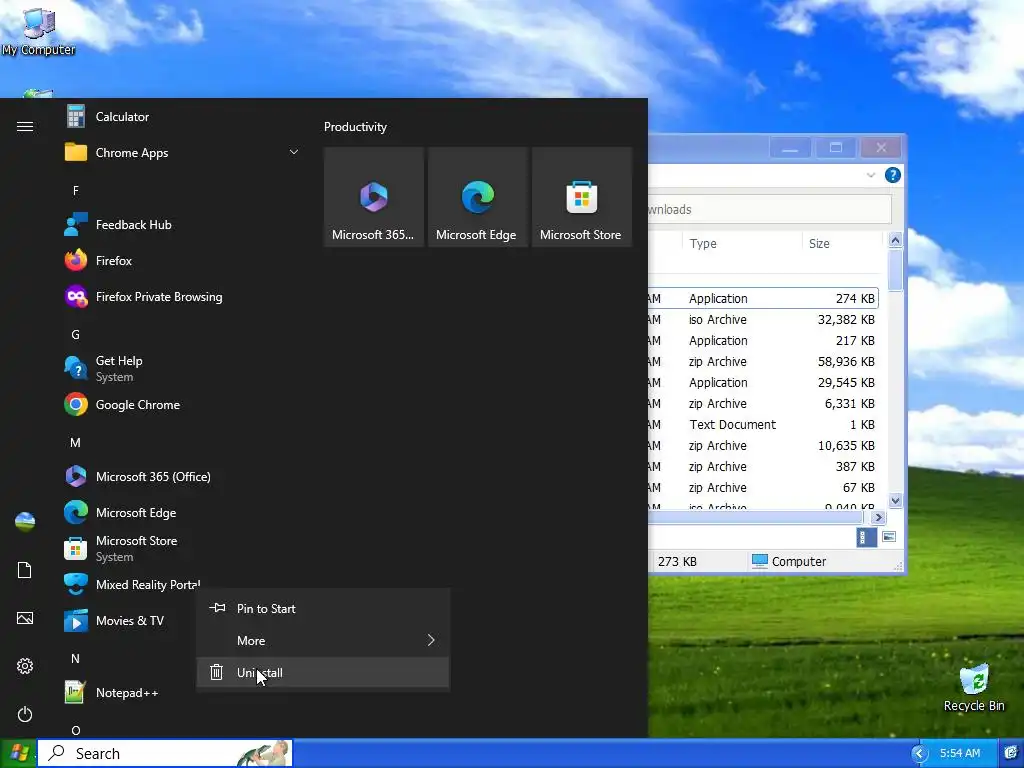Select the Text Document row
The height and width of the screenshot is (768, 1024).
763,424
